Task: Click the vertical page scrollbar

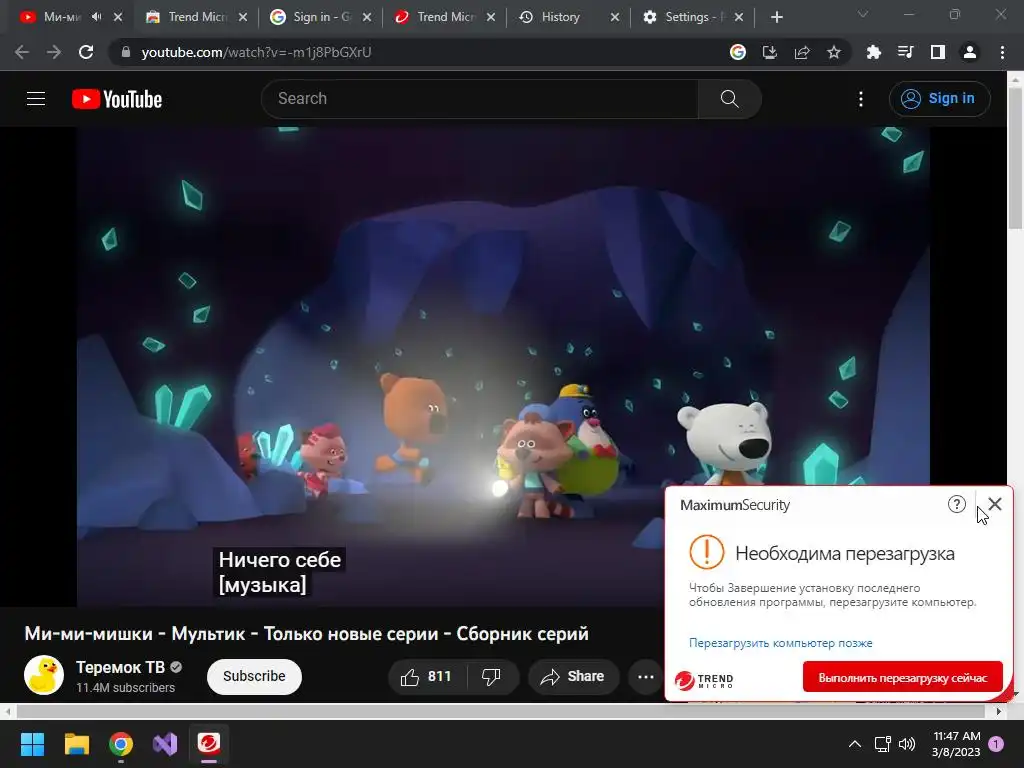Action: pyautogui.click(x=1015, y=157)
